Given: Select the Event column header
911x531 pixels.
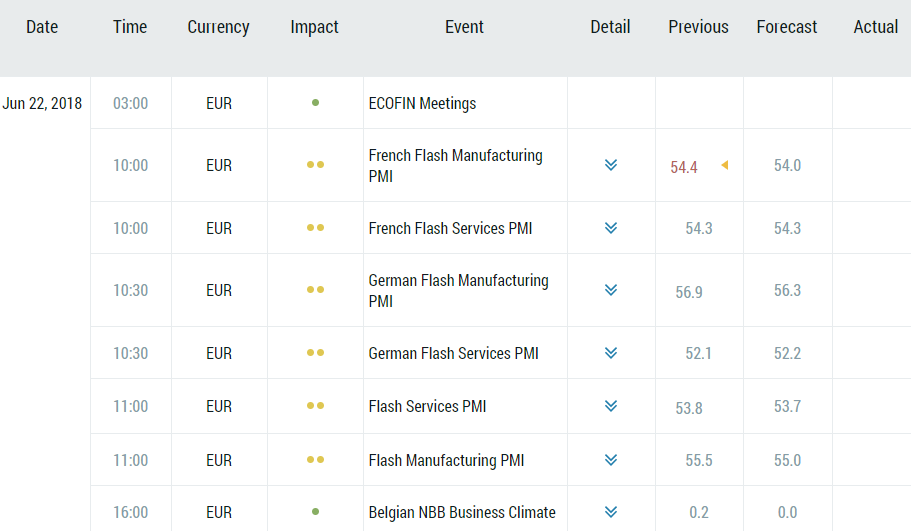Looking at the screenshot, I should pyautogui.click(x=464, y=27).
